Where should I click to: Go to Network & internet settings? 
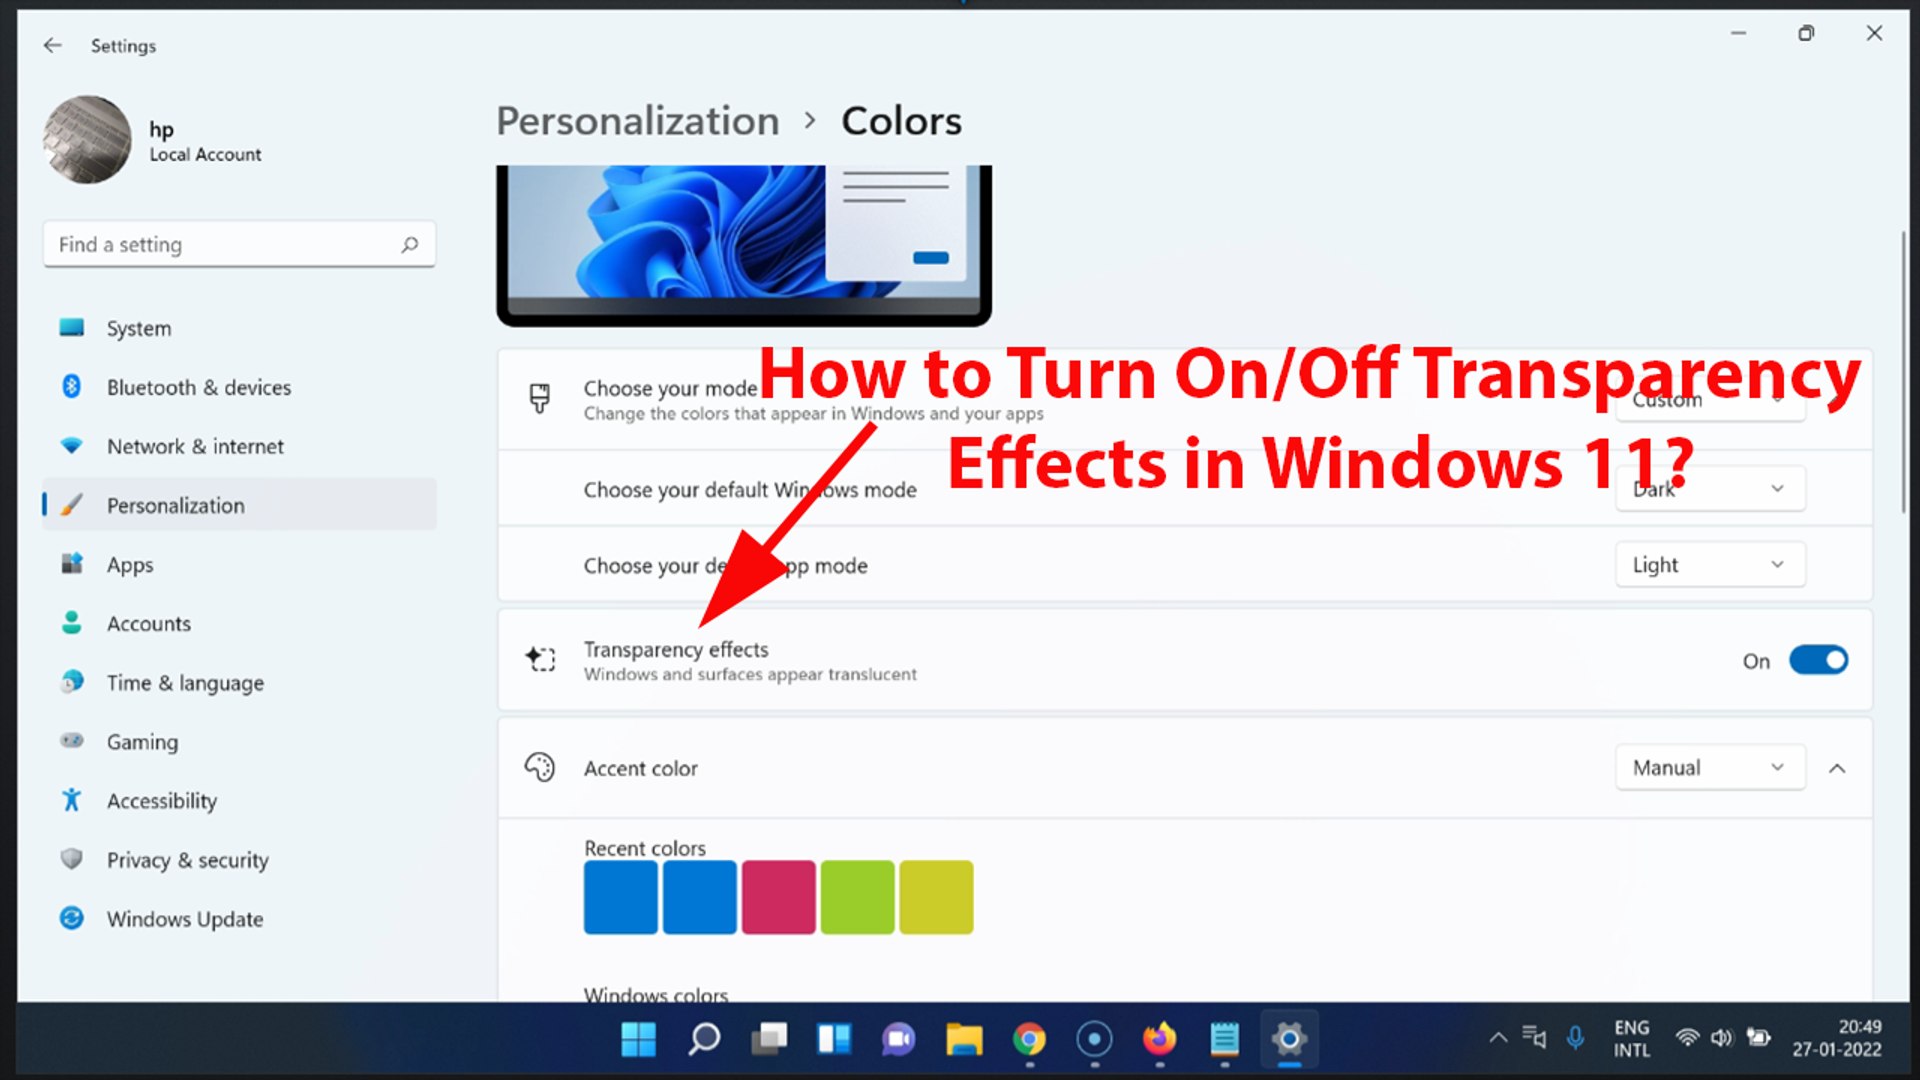coord(195,446)
